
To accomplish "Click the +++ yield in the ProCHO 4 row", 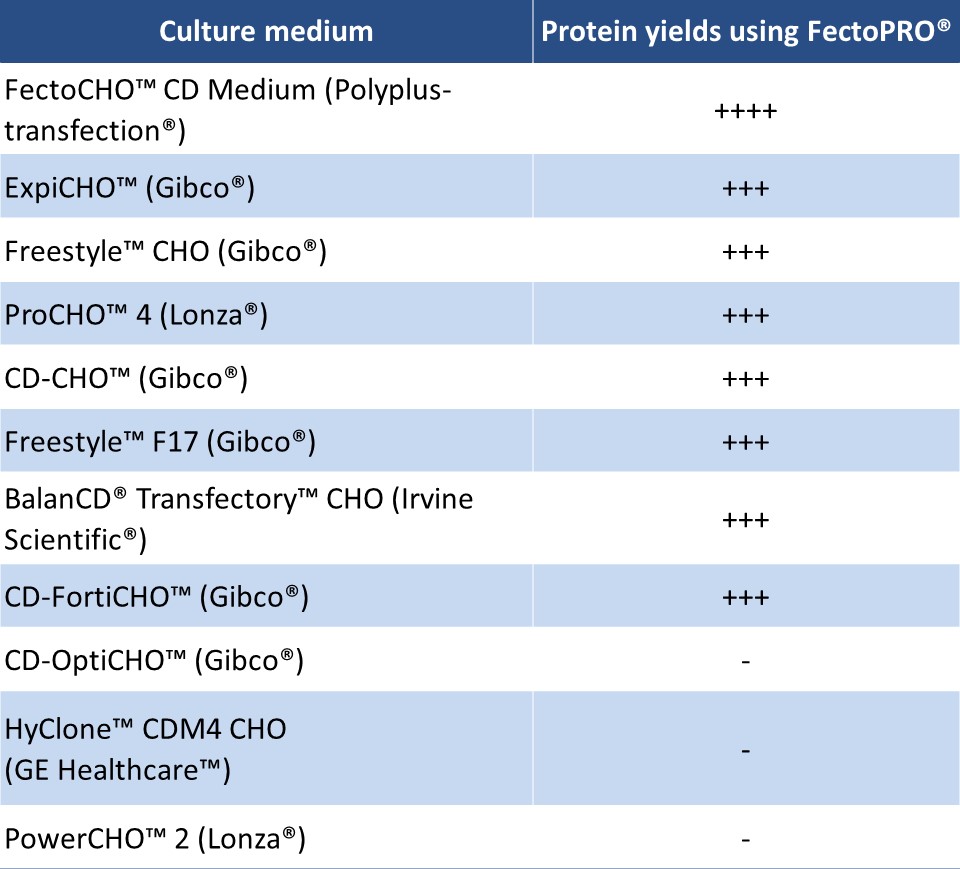I will pos(745,315).
